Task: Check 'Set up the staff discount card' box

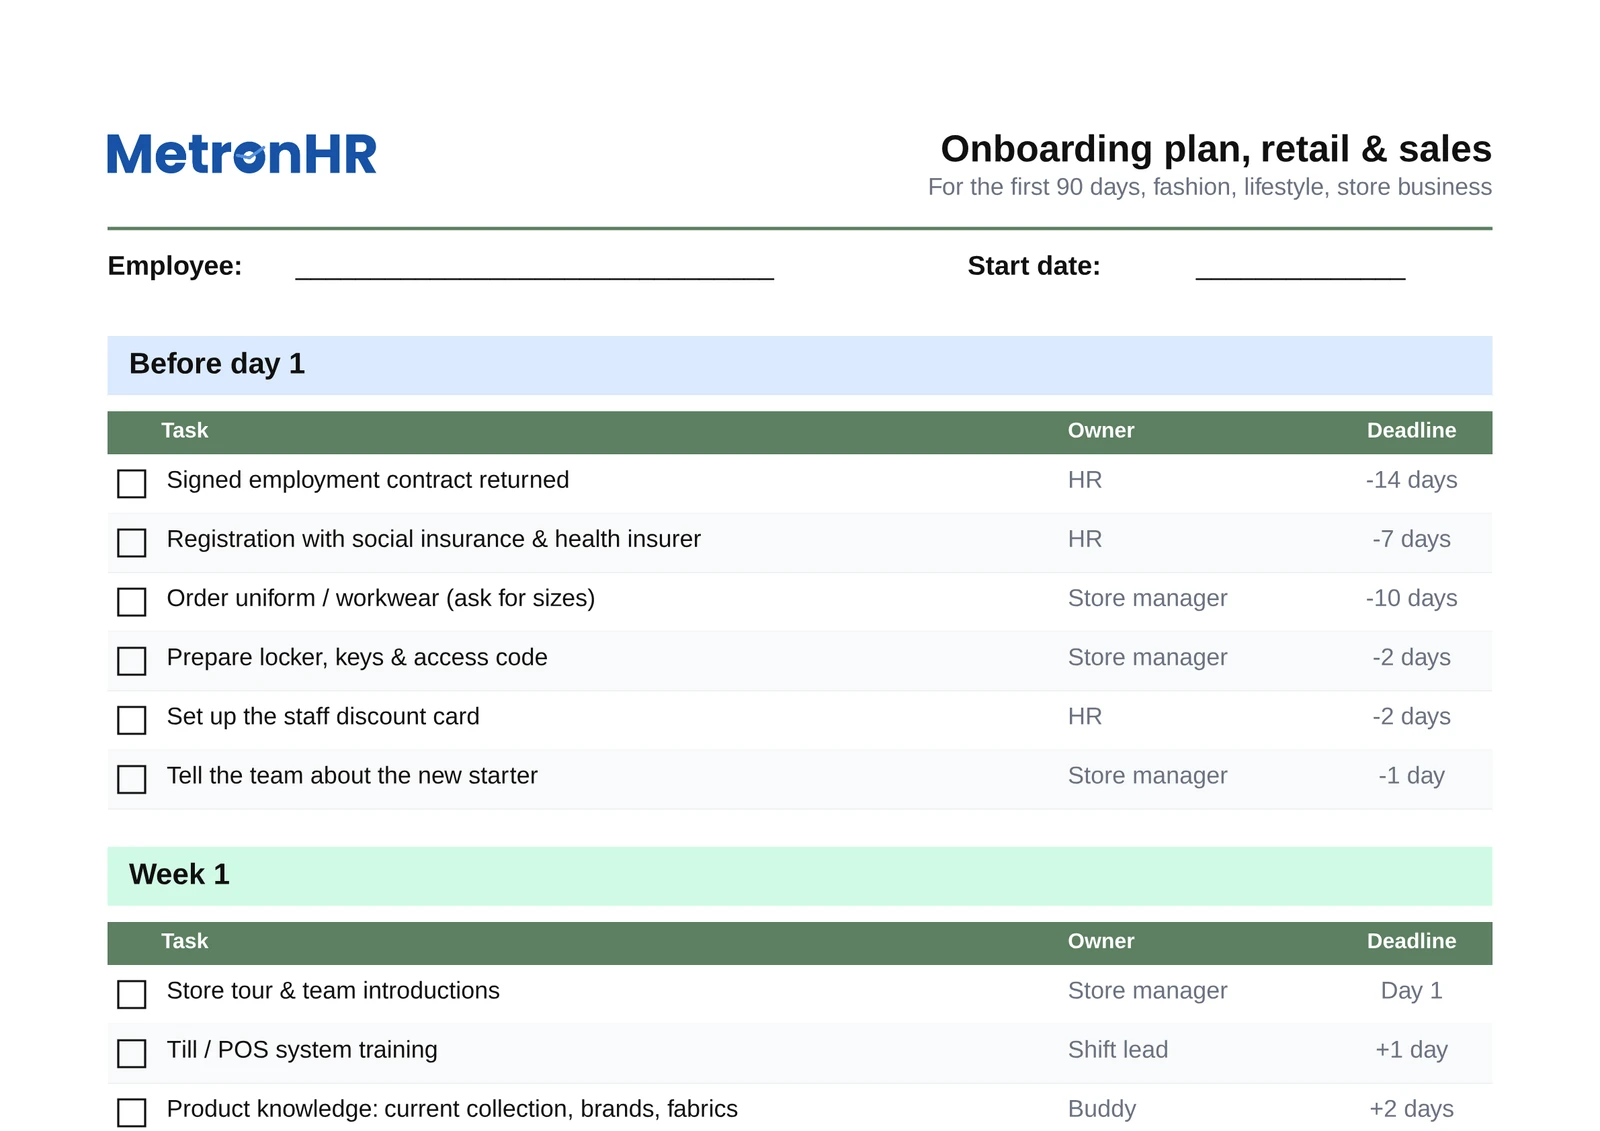Action: click(x=132, y=720)
